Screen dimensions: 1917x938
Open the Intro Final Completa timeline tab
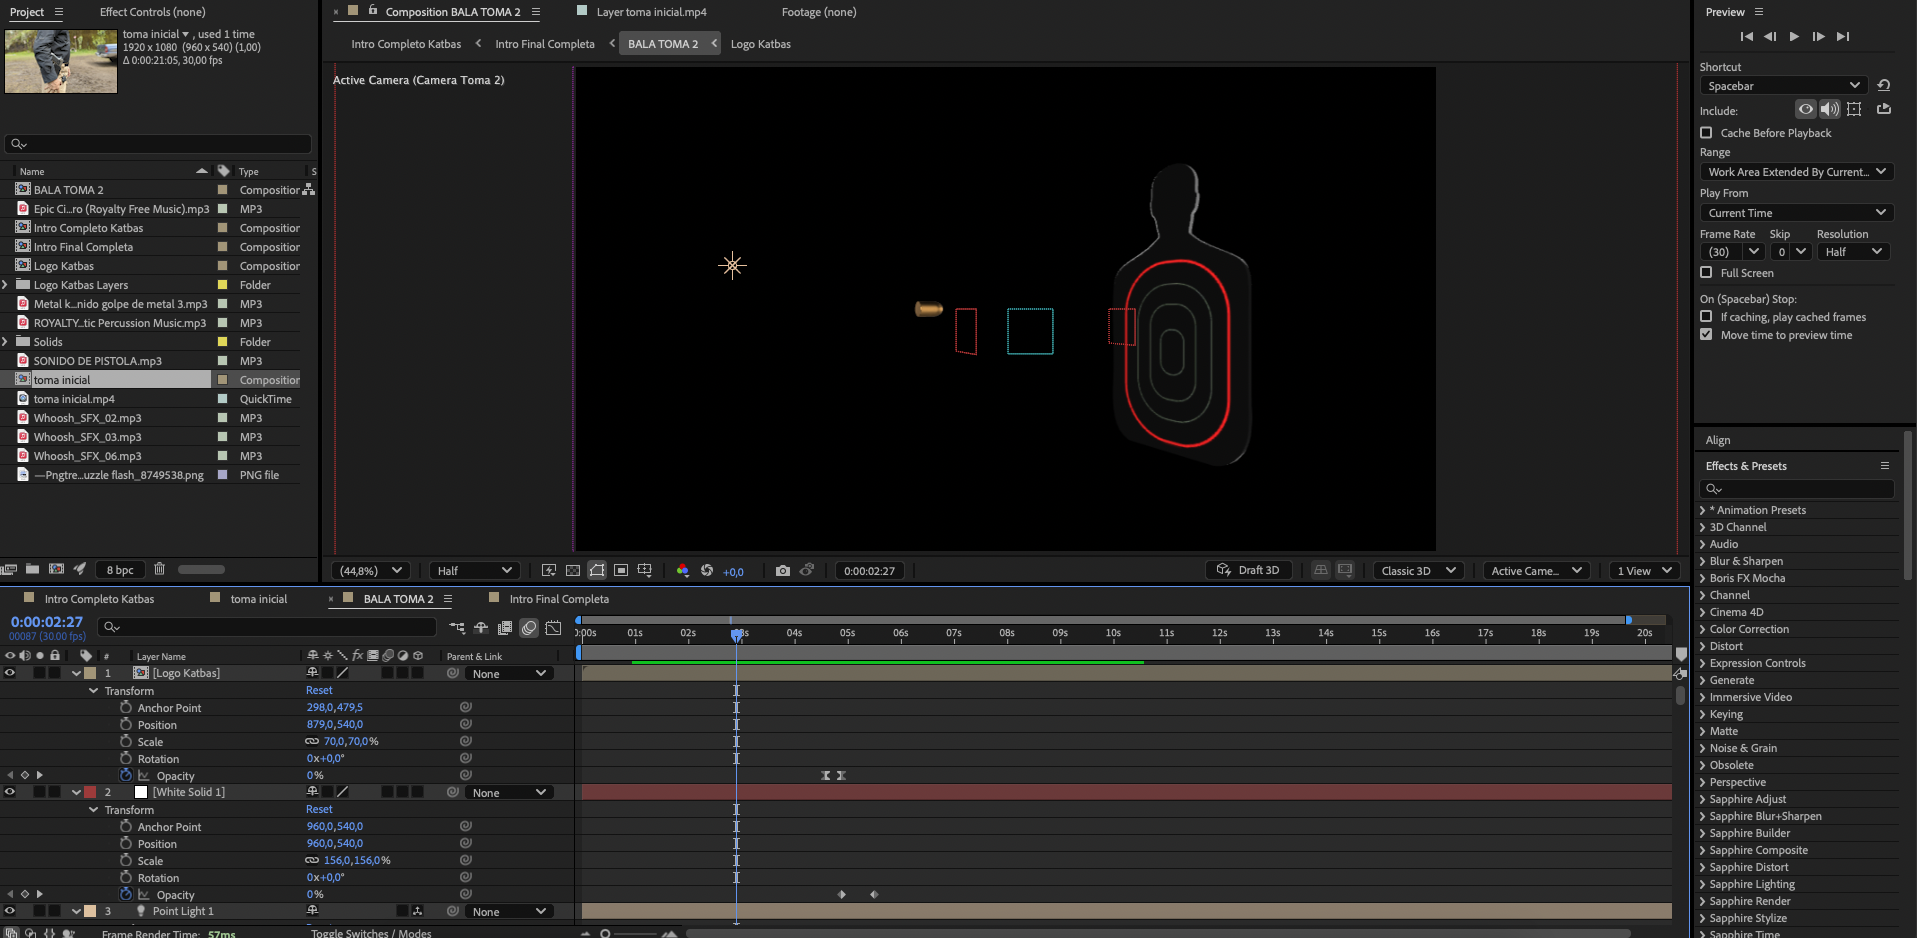[x=558, y=599]
